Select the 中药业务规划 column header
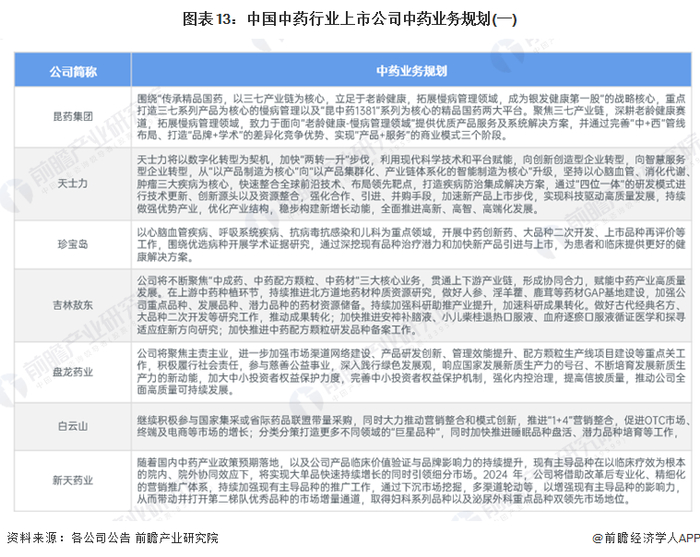 [412, 71]
